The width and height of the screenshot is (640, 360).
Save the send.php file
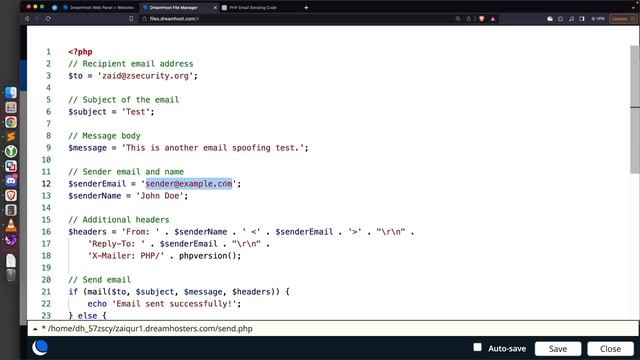tap(558, 349)
